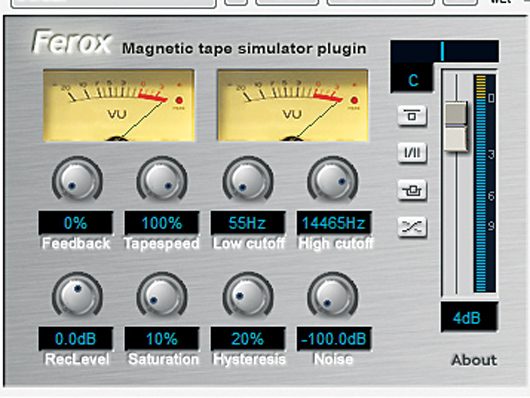The height and width of the screenshot is (398, 530).
Task: Click the High cutoff knob
Action: click(x=333, y=180)
